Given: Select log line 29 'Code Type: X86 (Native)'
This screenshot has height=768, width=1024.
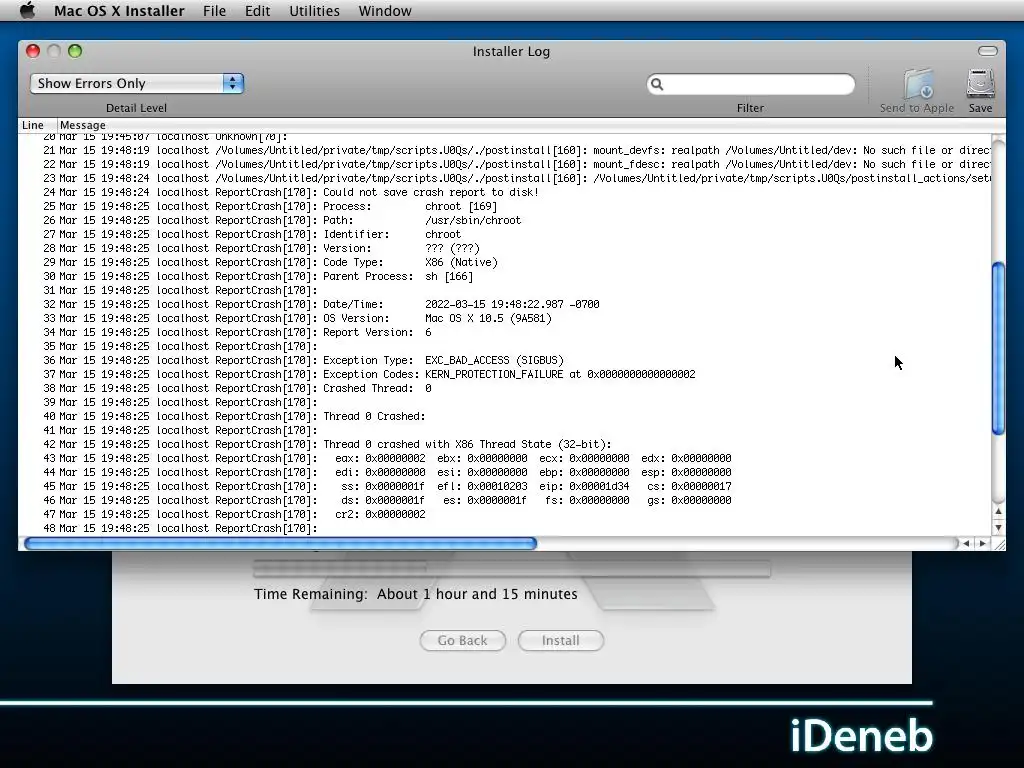Looking at the screenshot, I should pyautogui.click(x=505, y=263).
